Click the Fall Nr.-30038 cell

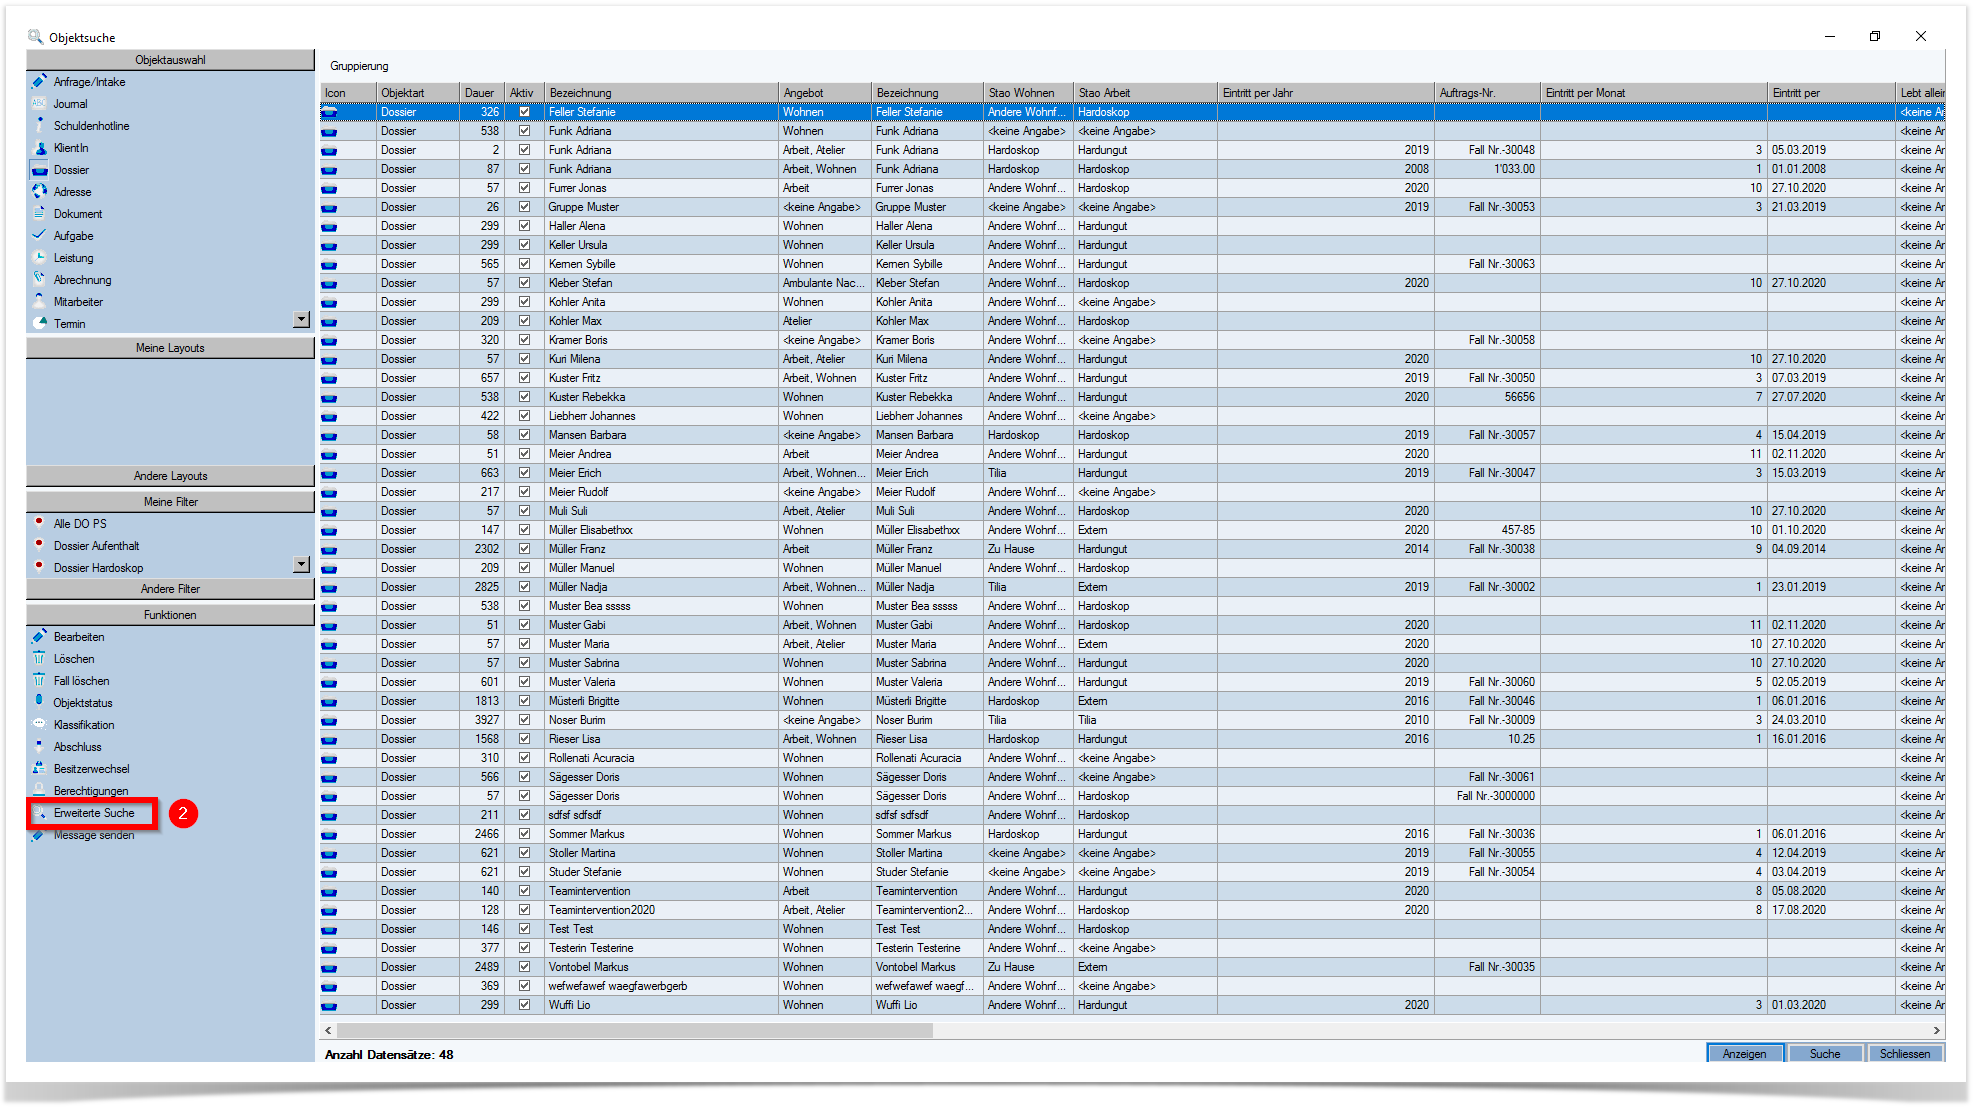[x=1487, y=549]
